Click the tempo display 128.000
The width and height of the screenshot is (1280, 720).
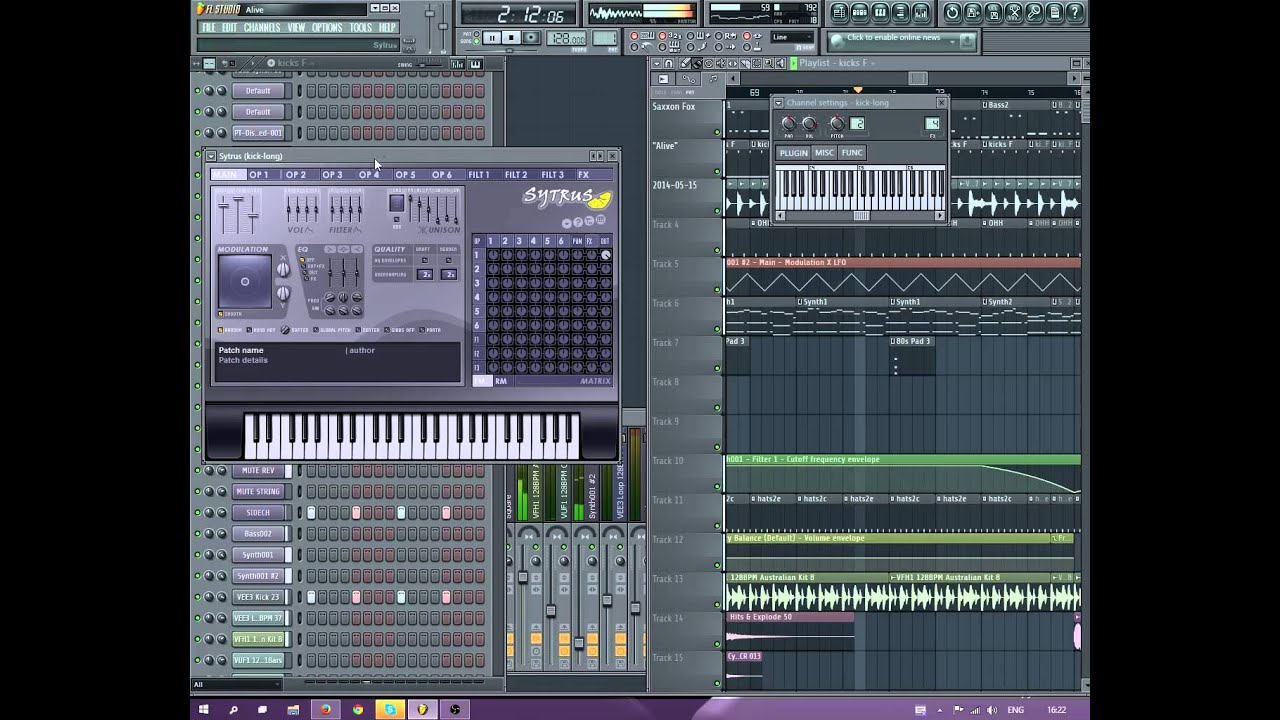pyautogui.click(x=567, y=39)
